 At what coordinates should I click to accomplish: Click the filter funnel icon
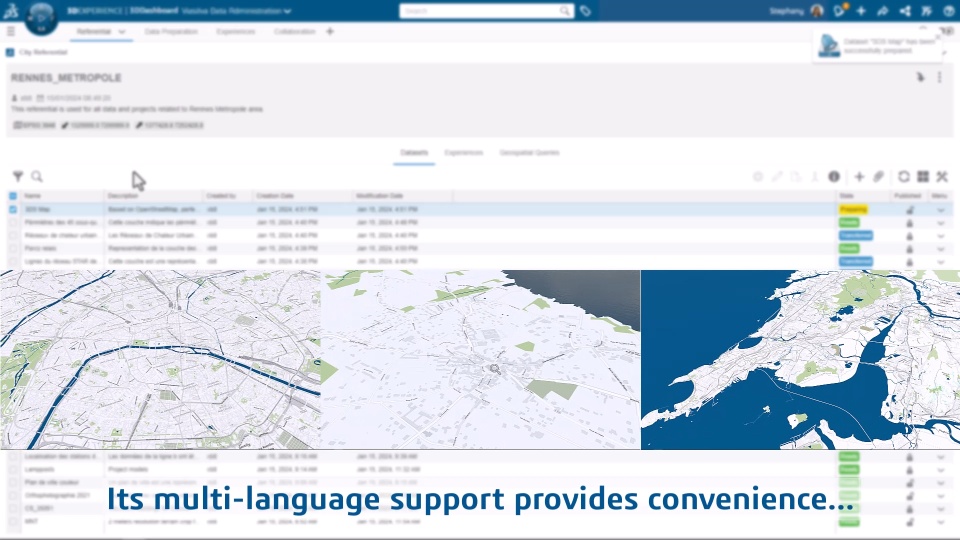(18, 176)
